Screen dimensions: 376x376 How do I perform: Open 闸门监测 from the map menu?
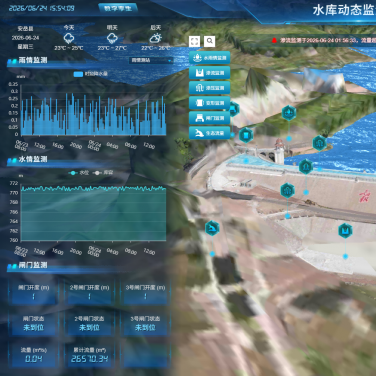tap(210, 118)
